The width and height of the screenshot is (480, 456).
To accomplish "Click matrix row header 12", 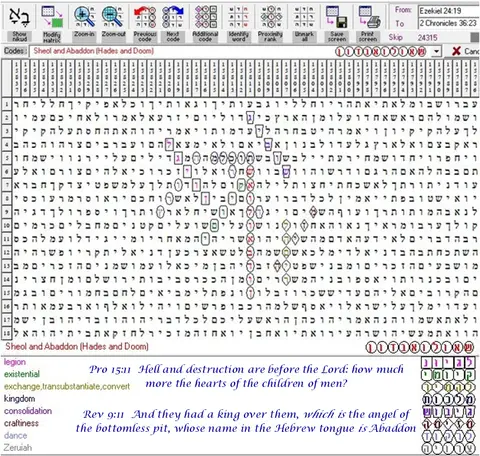I will 6,252.
